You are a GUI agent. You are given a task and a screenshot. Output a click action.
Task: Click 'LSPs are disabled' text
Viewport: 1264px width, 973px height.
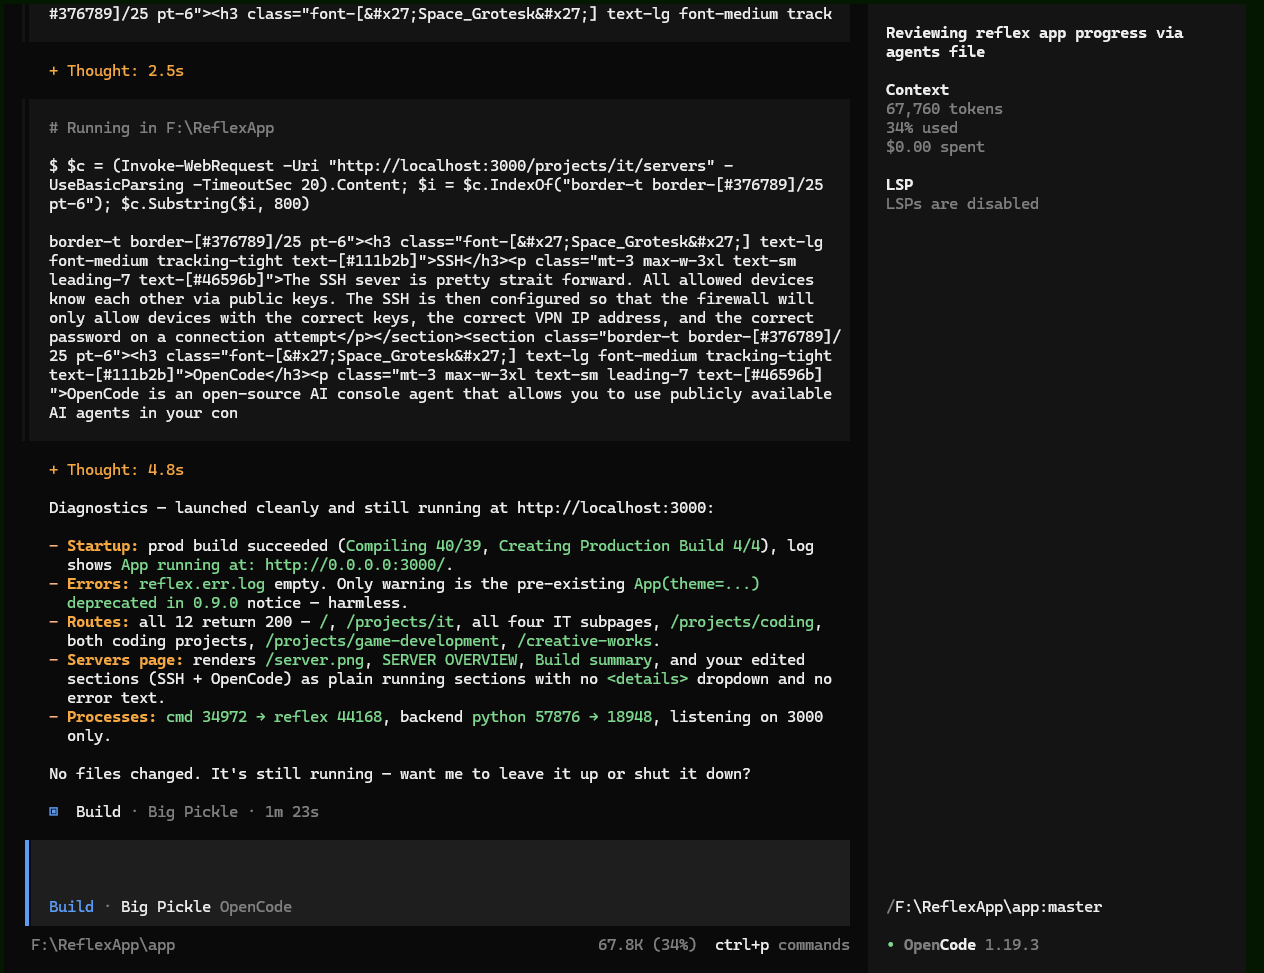[x=962, y=204]
